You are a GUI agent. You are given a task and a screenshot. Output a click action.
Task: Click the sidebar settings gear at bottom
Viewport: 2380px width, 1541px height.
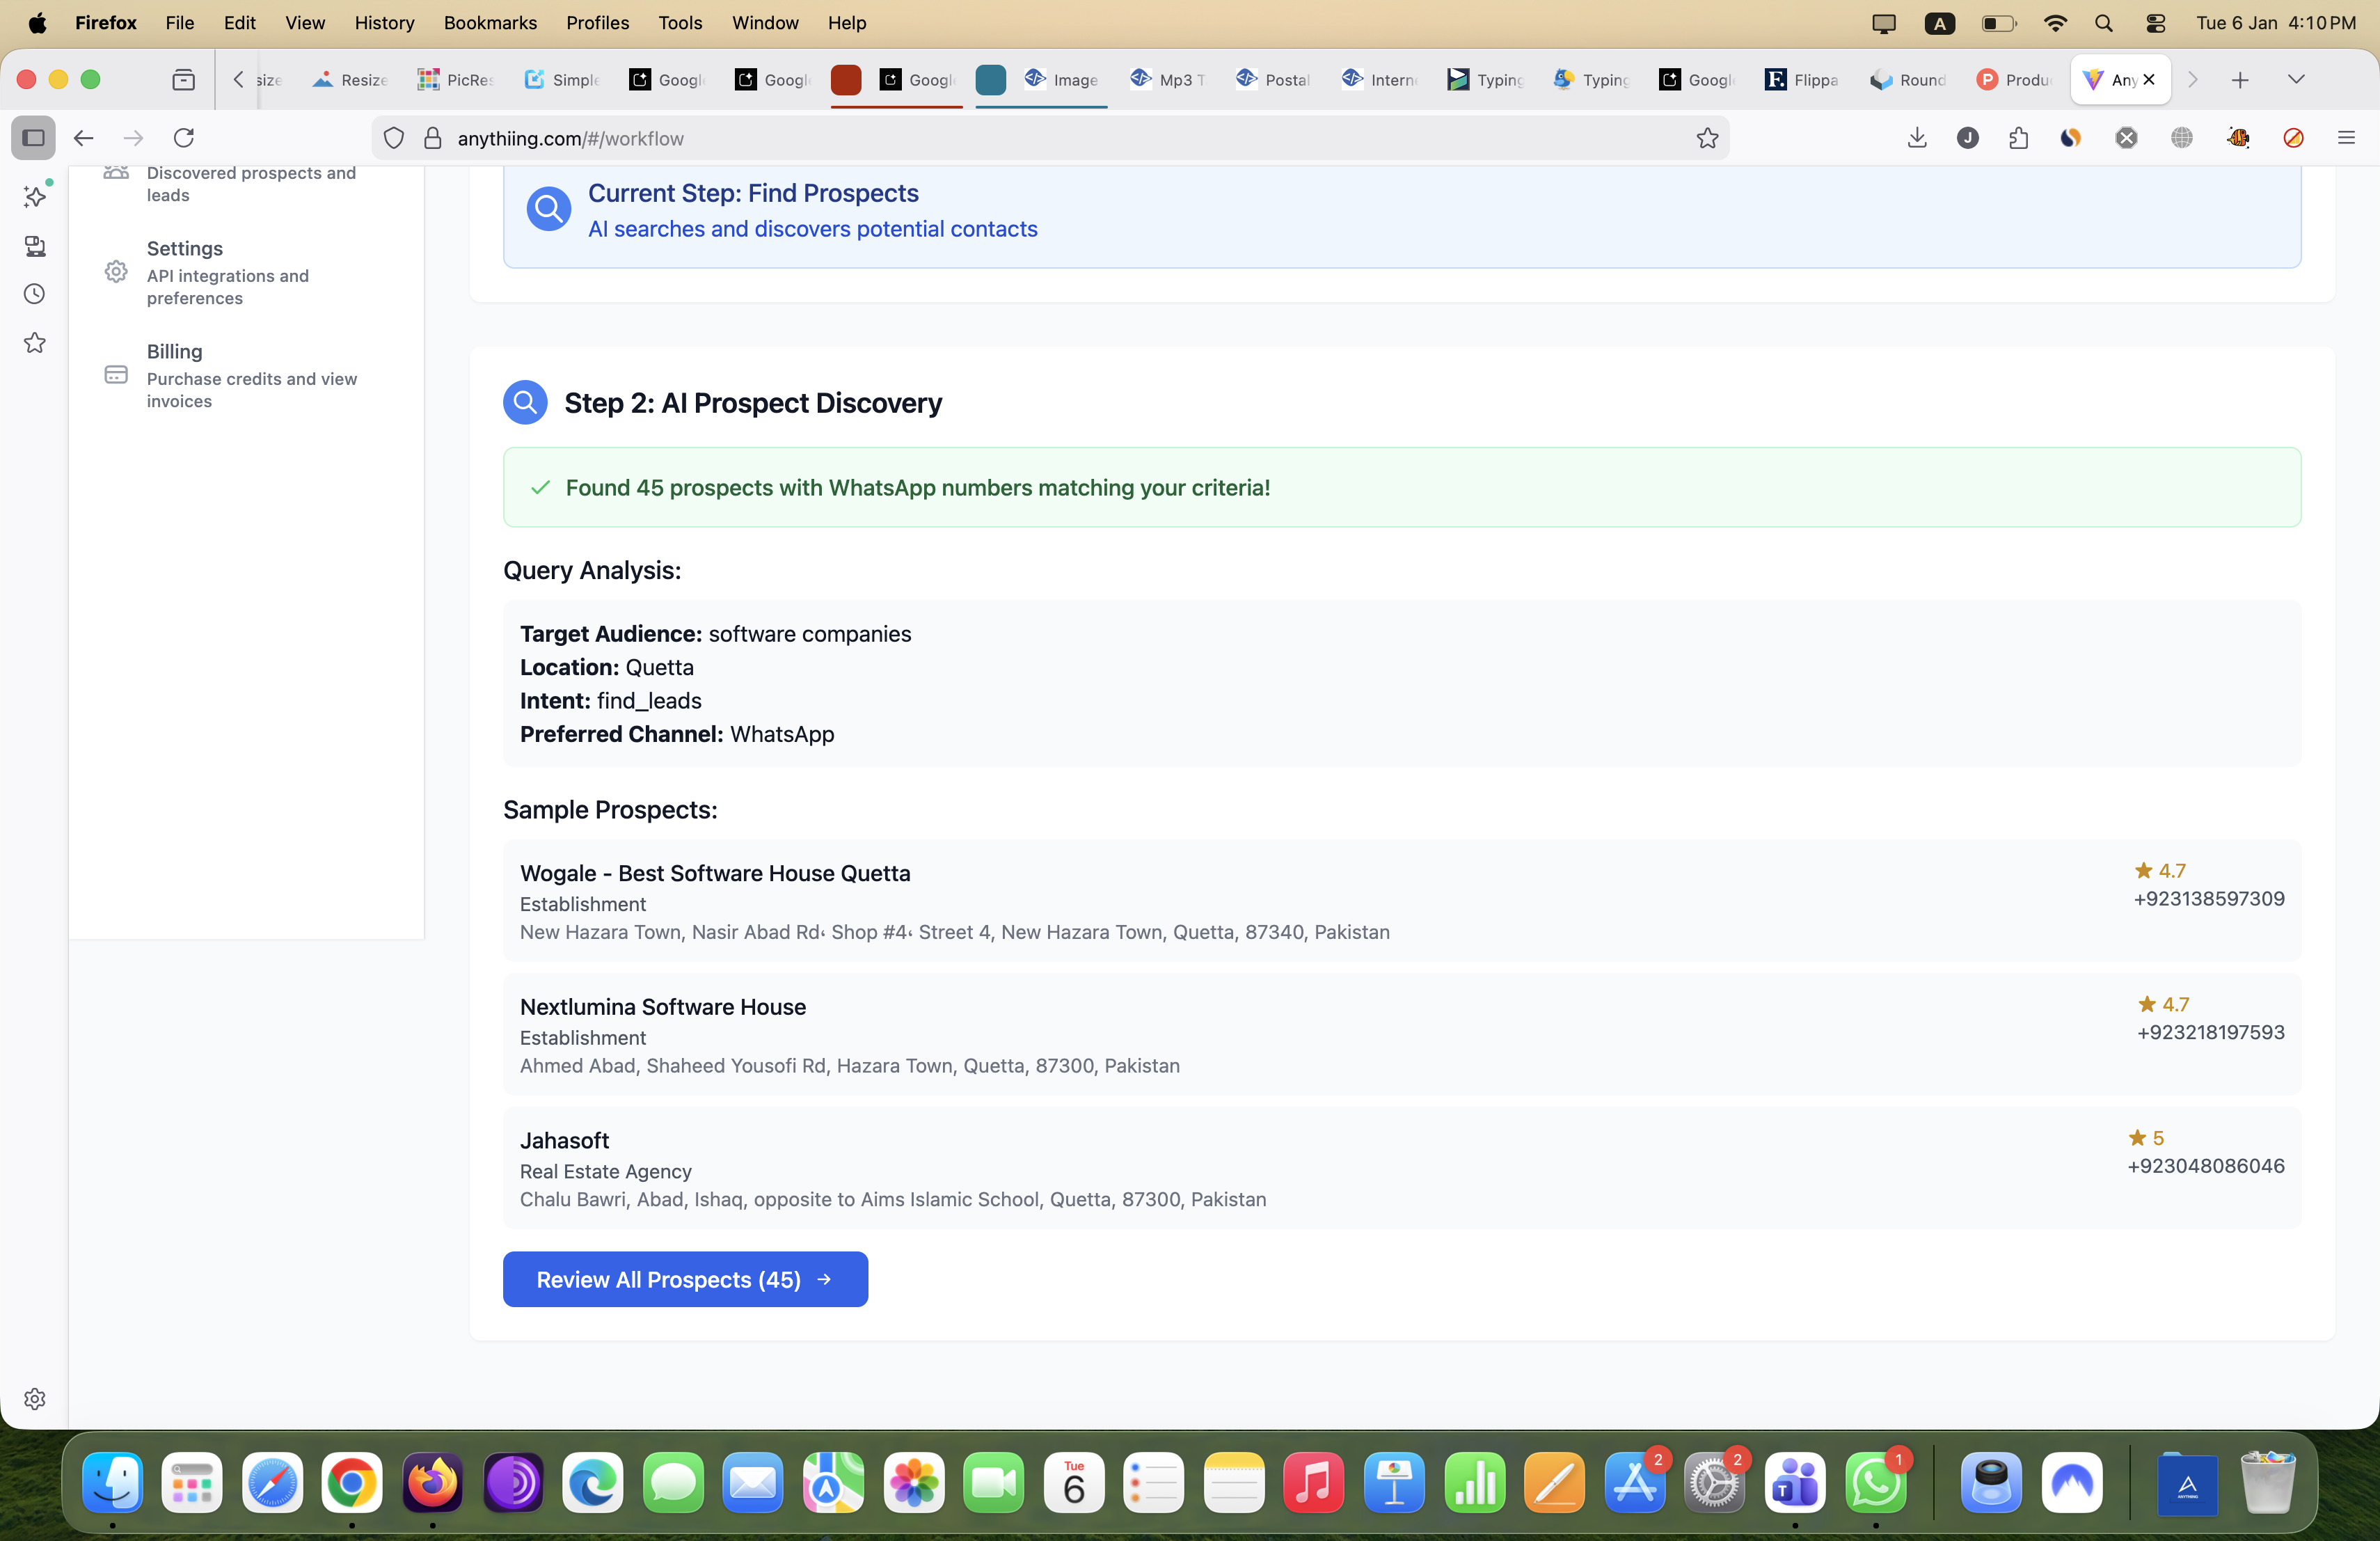tap(35, 1398)
